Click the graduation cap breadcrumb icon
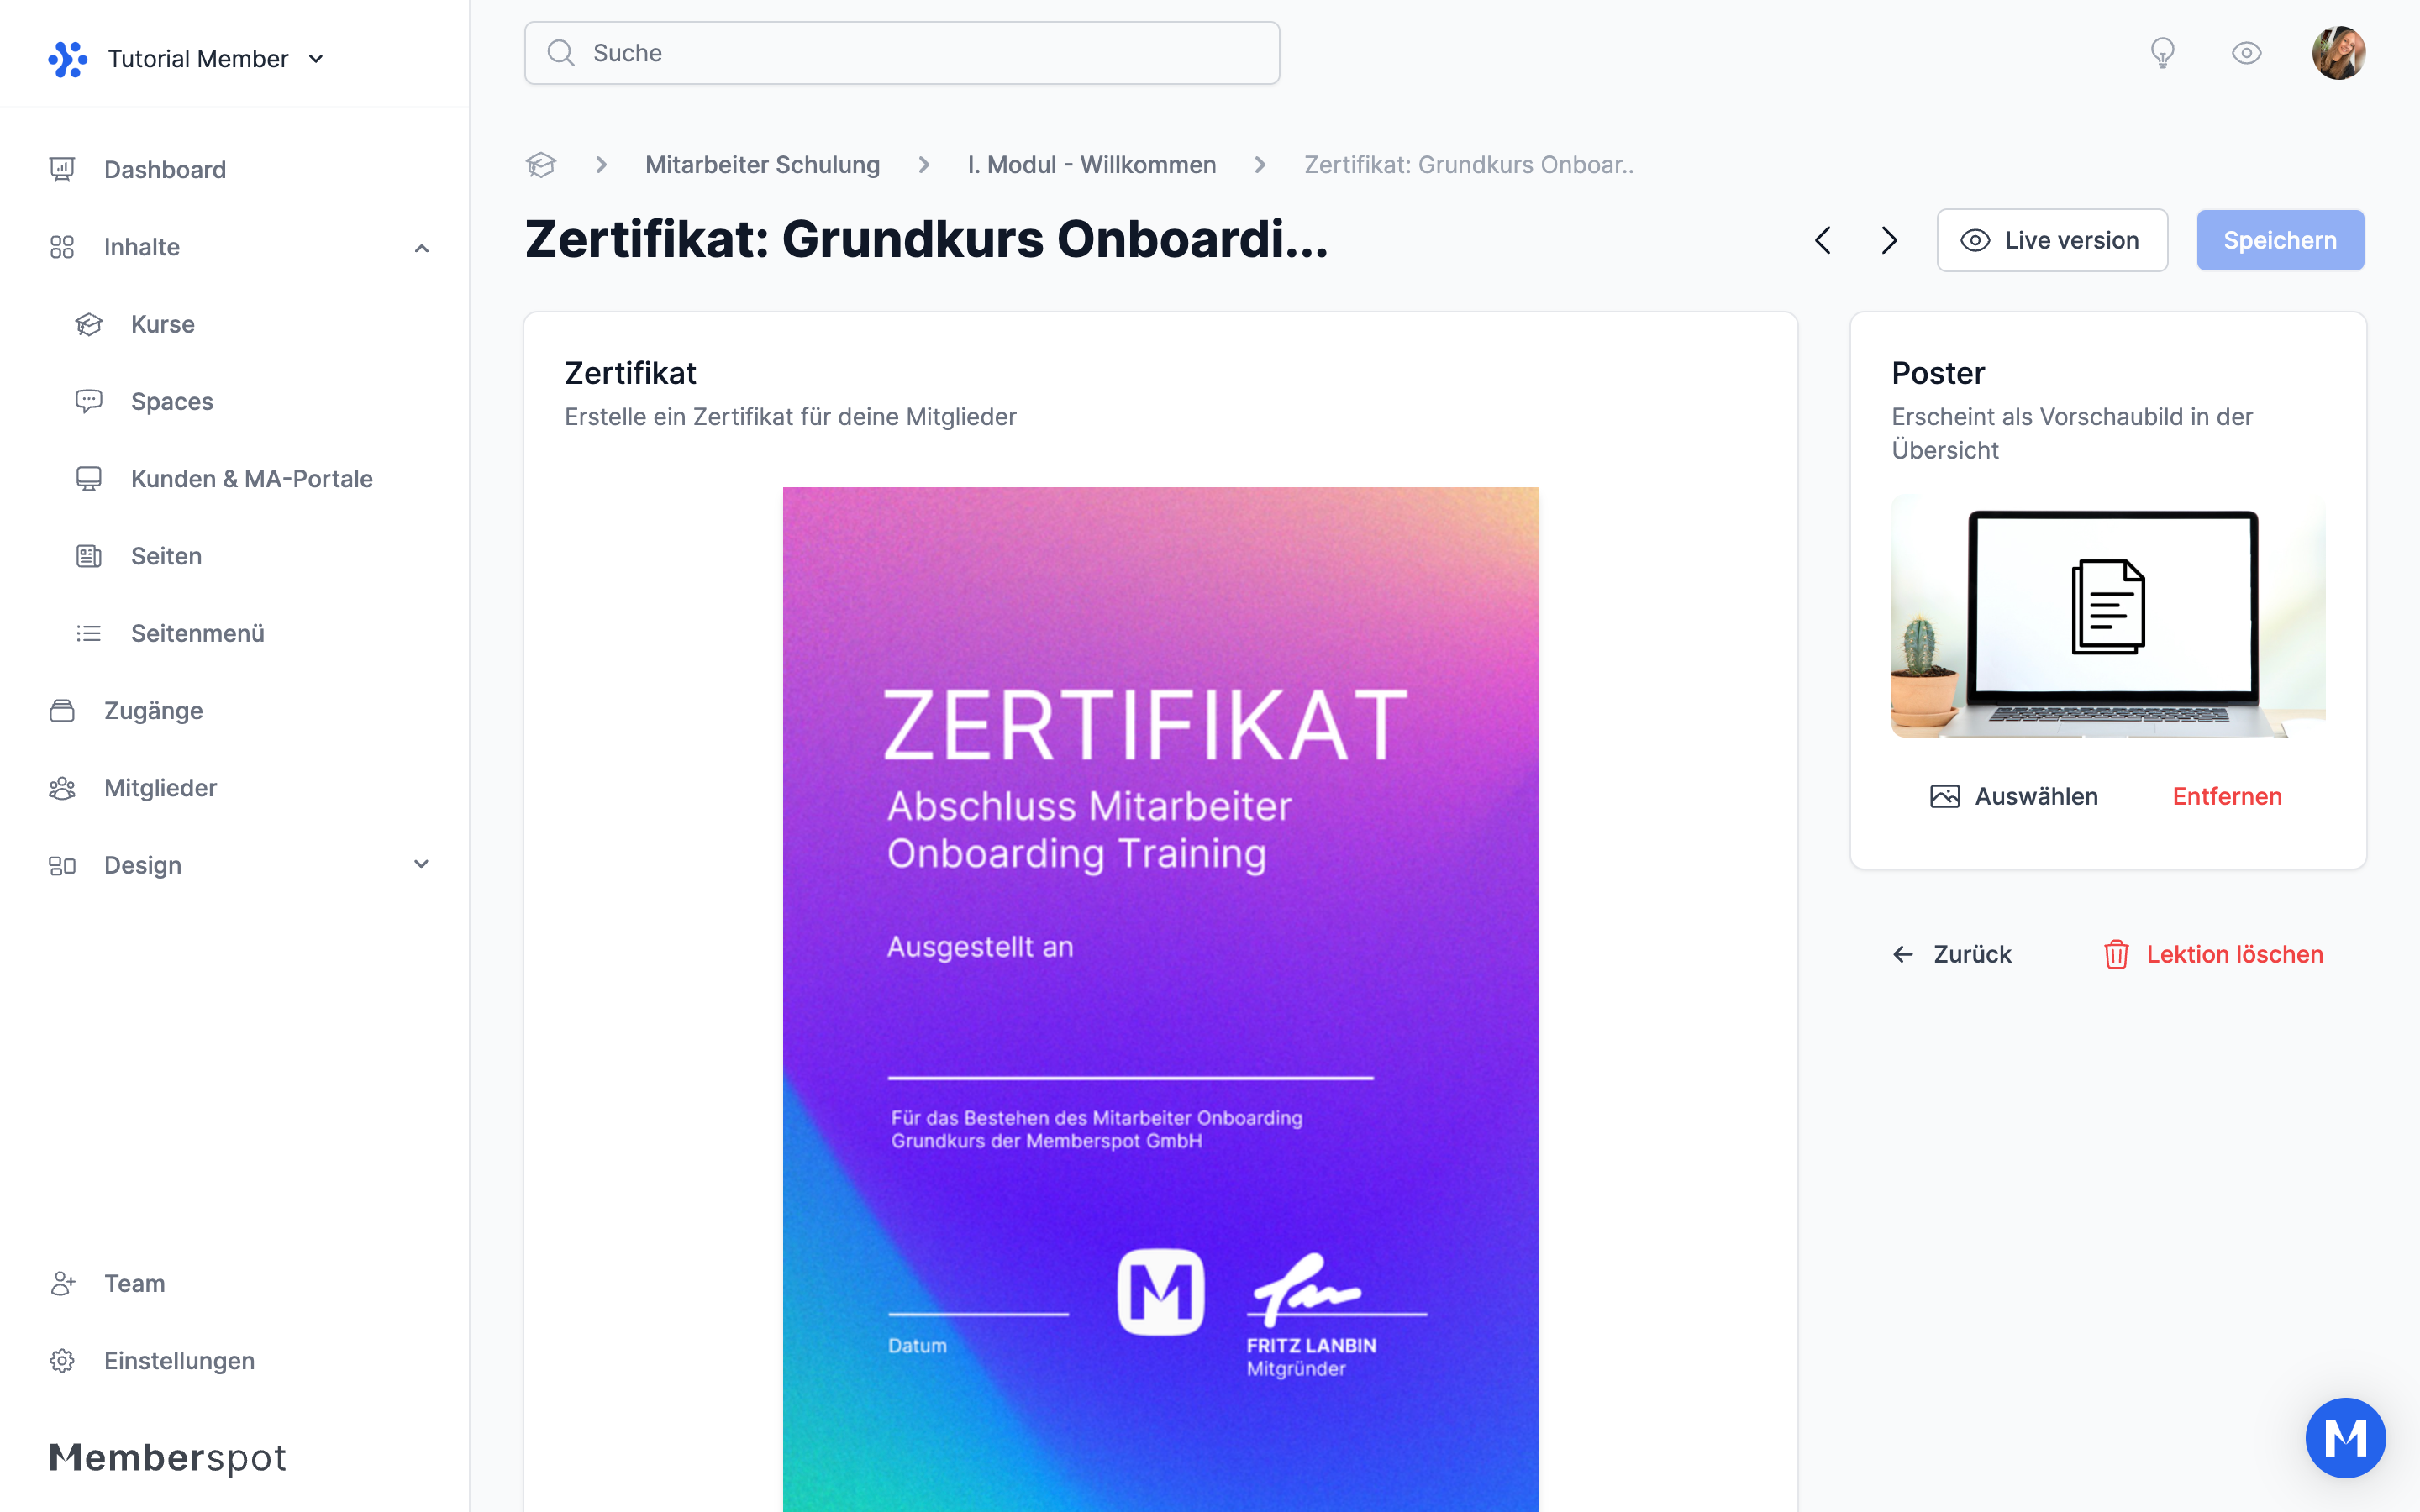This screenshot has width=2420, height=1512. coord(541,165)
